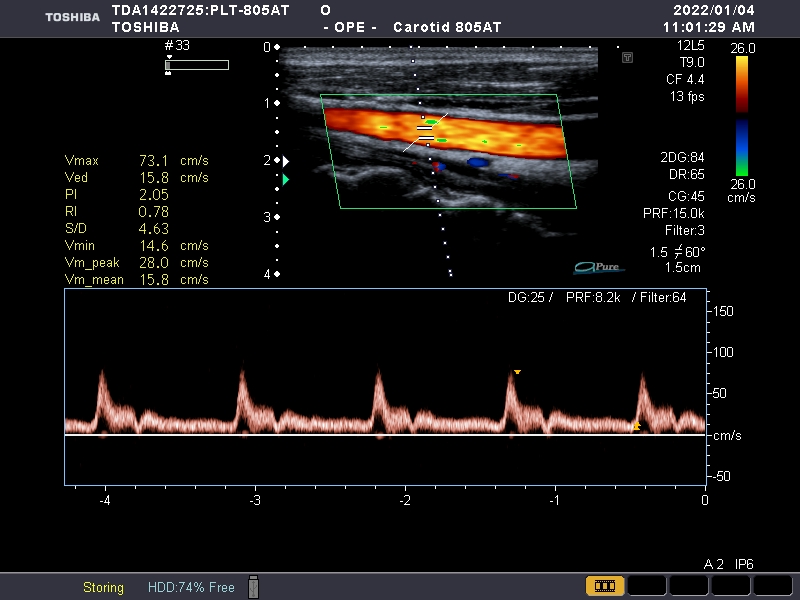Select the empty thumbnail slot beside filmstrip
The height and width of the screenshot is (600, 800).
[x=647, y=586]
